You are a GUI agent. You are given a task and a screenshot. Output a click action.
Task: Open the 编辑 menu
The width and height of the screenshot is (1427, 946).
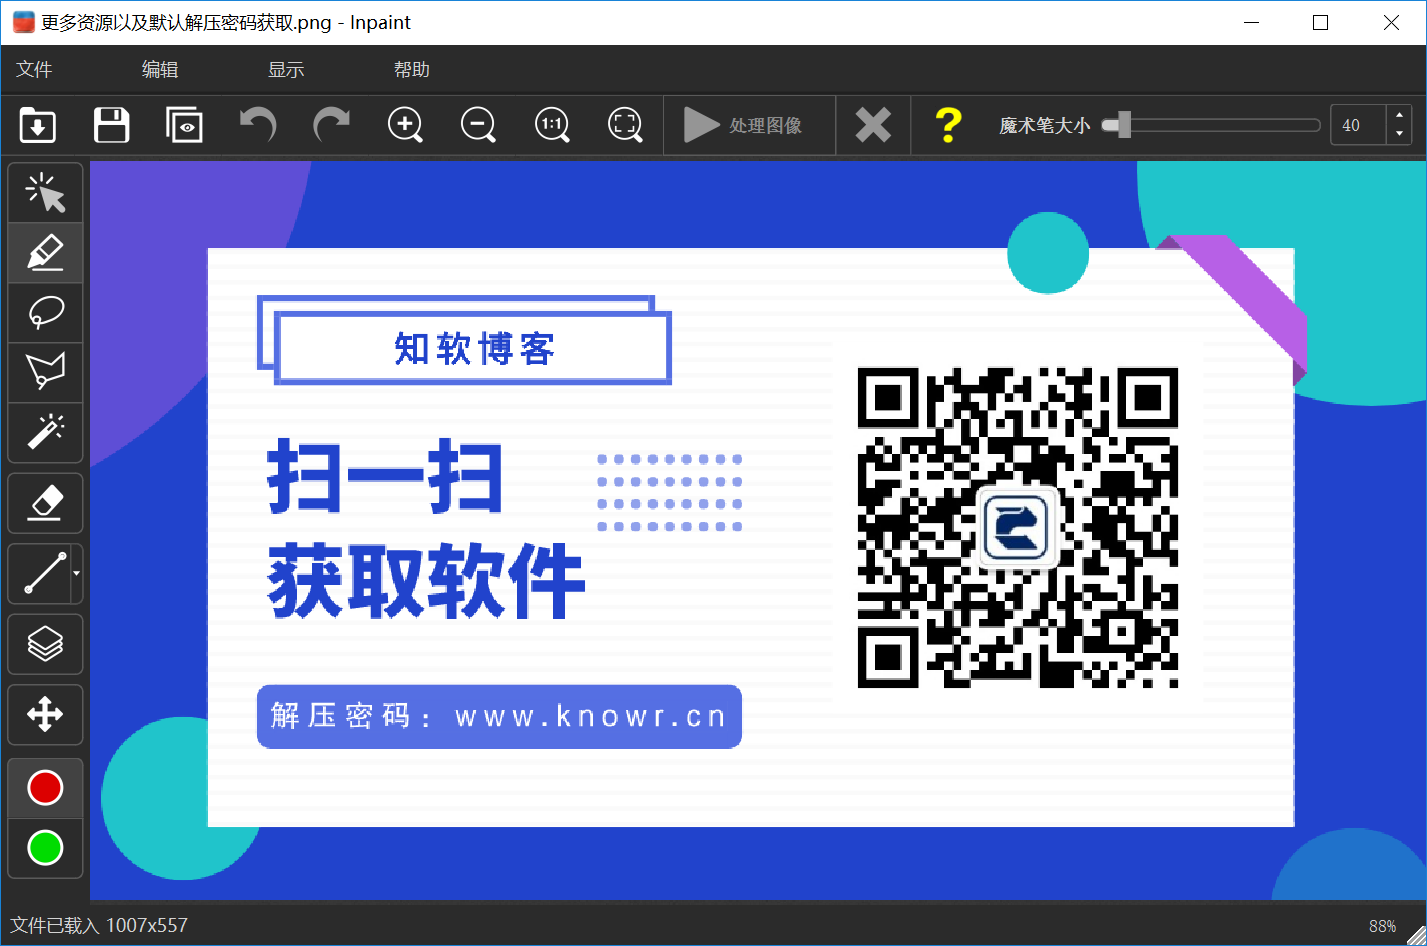[160, 69]
